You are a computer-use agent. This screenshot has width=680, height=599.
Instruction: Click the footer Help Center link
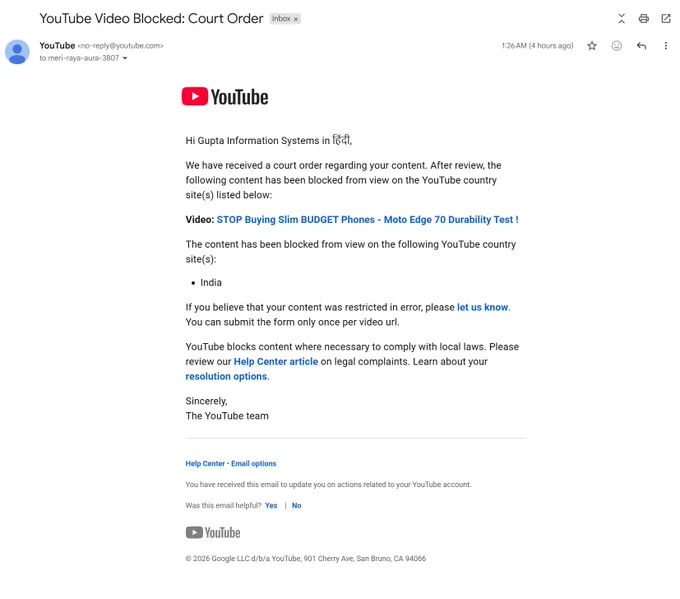click(x=205, y=463)
